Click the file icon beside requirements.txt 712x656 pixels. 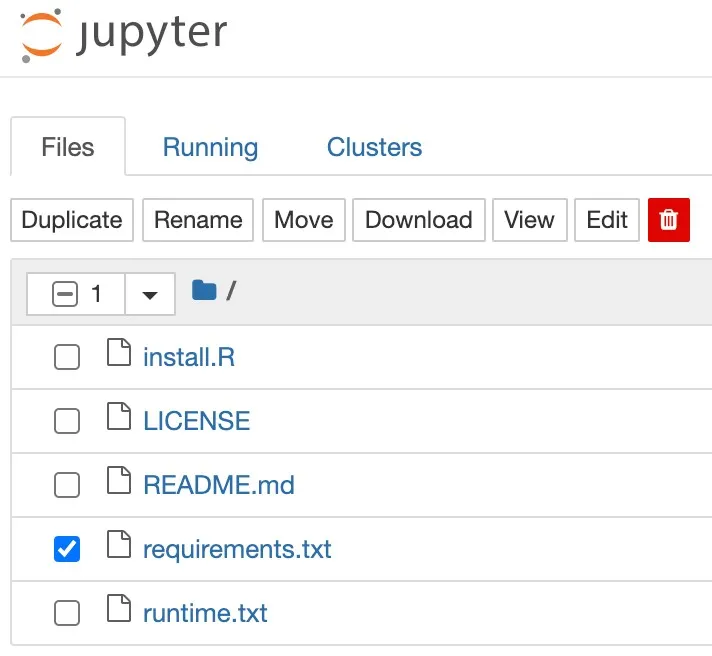(x=119, y=547)
